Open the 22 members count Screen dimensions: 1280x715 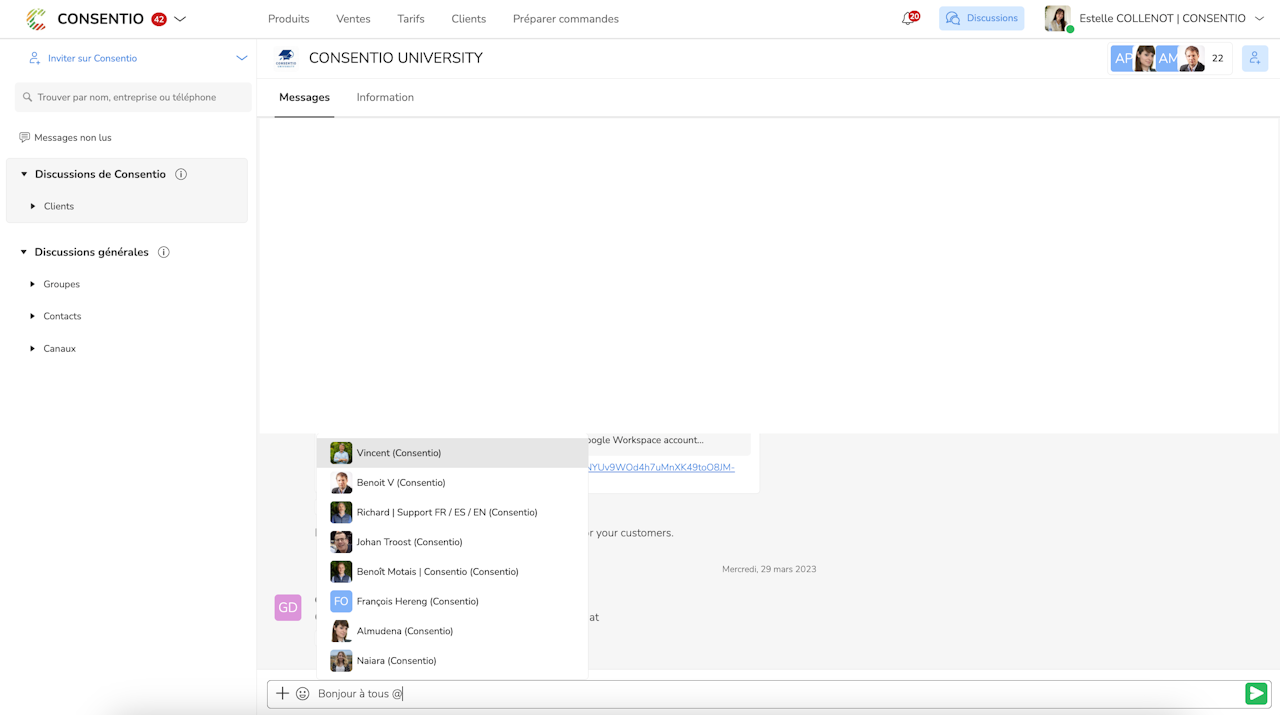tap(1218, 58)
